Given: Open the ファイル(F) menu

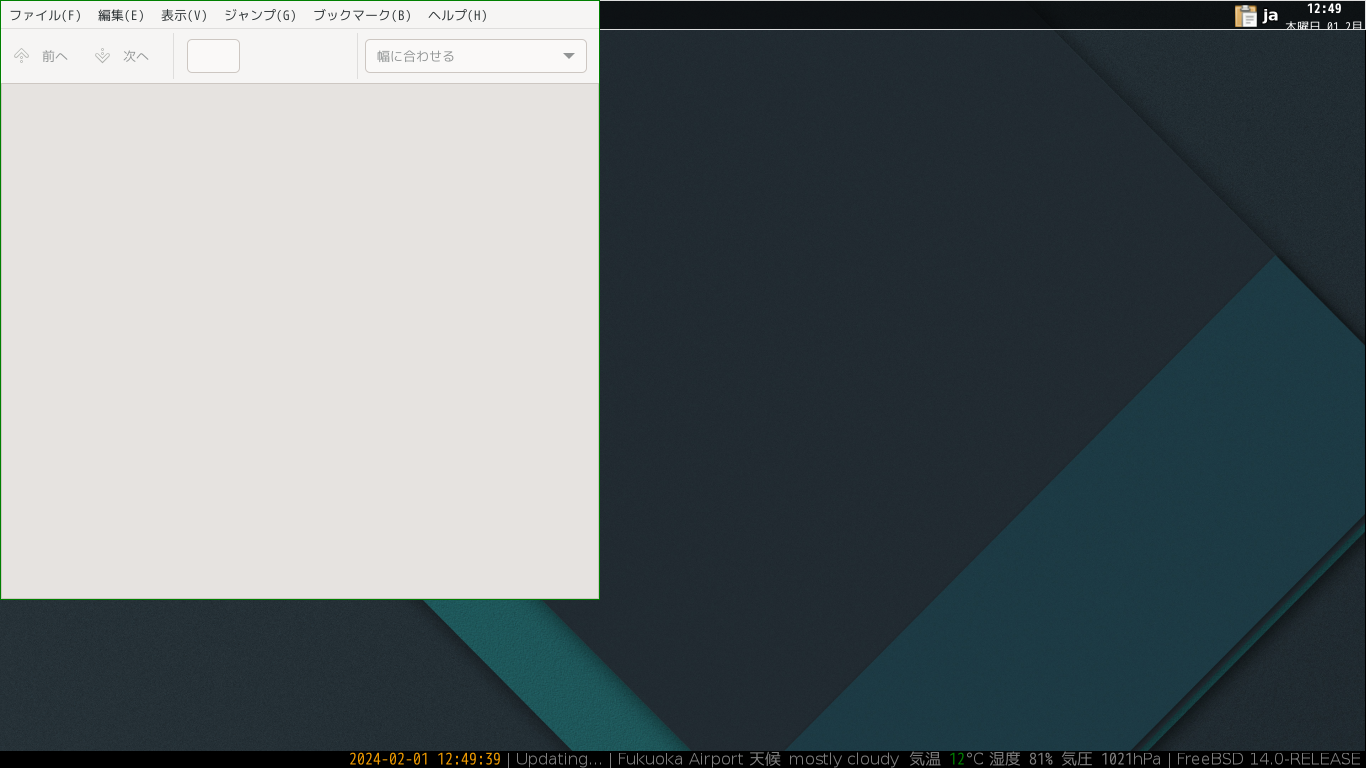Looking at the screenshot, I should (x=45, y=15).
